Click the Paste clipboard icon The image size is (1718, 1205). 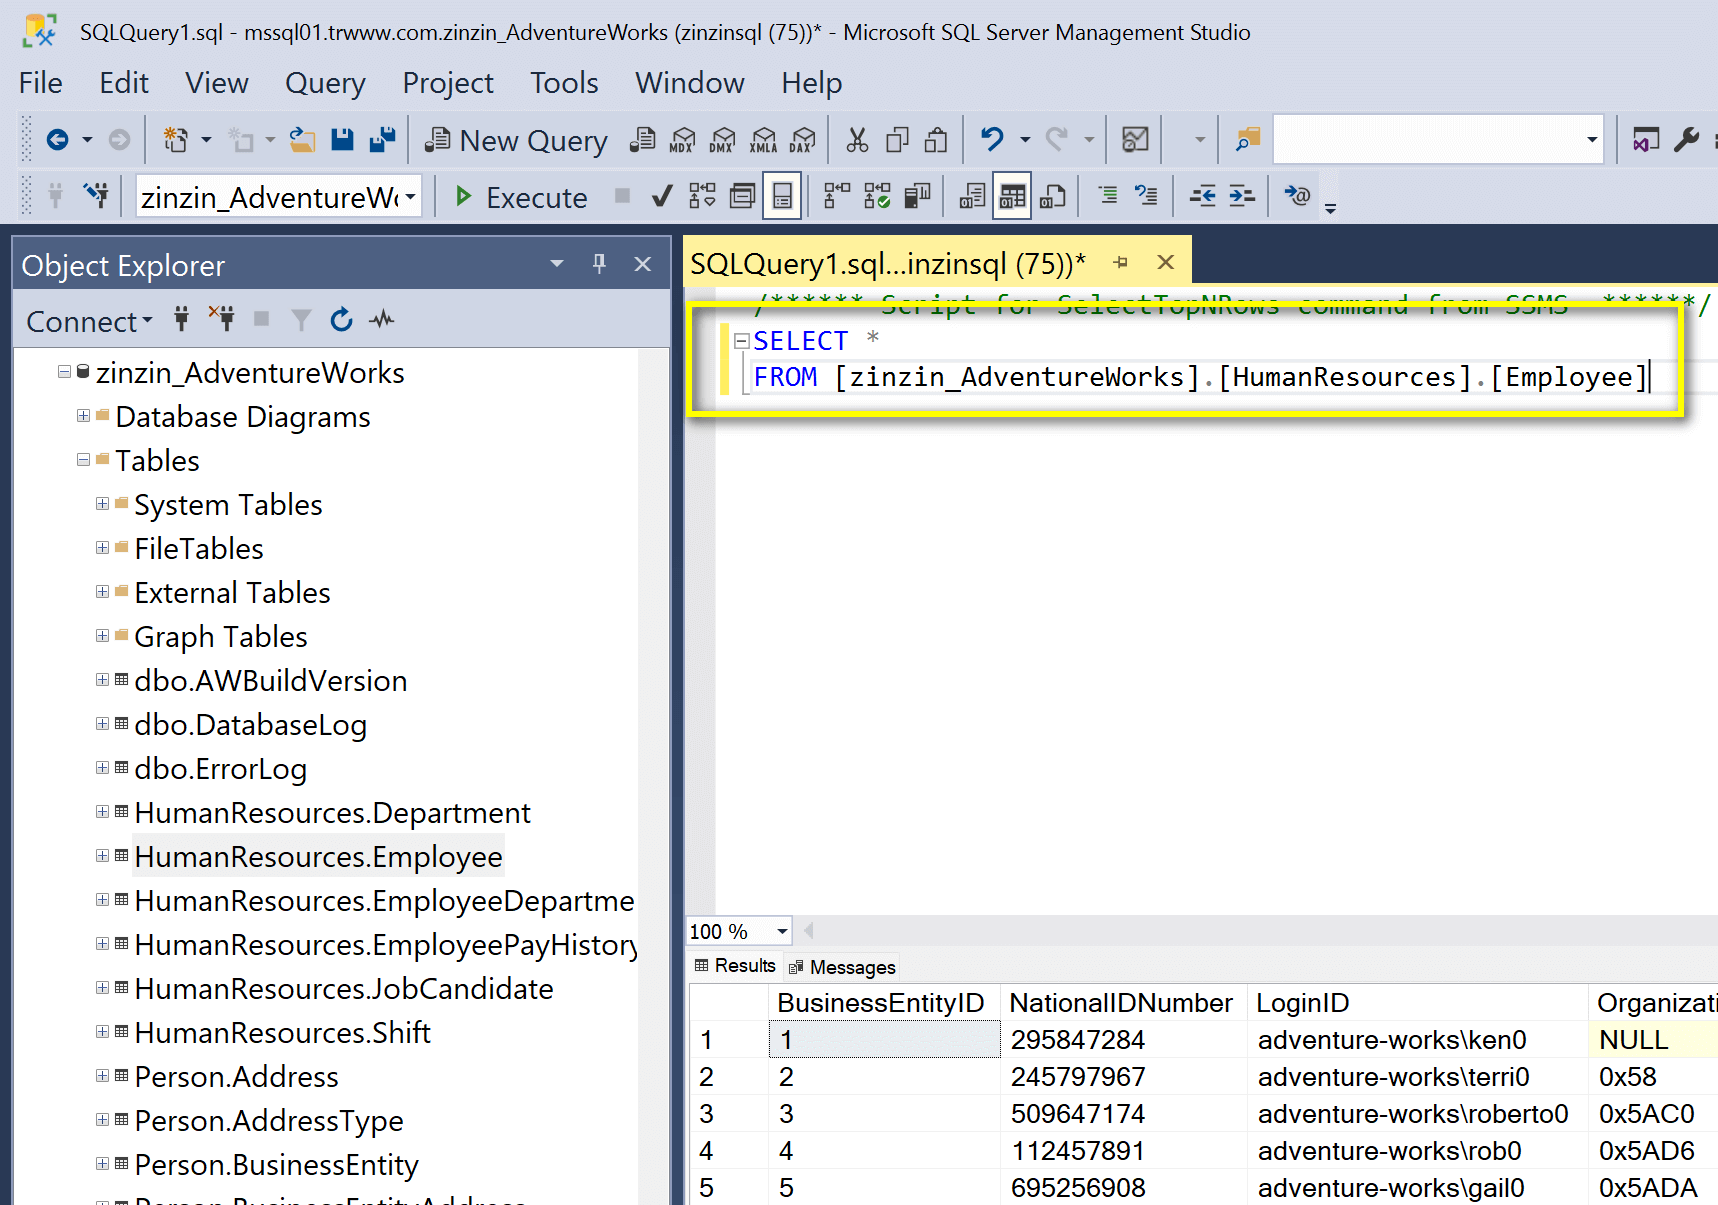[936, 140]
